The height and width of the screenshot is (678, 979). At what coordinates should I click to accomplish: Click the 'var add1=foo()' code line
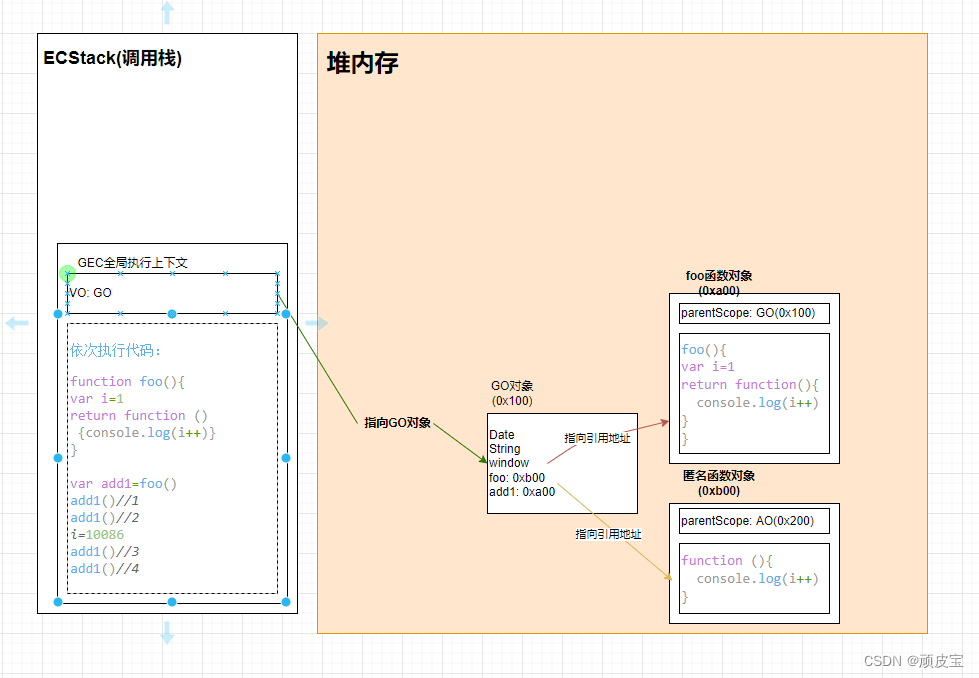click(x=124, y=484)
